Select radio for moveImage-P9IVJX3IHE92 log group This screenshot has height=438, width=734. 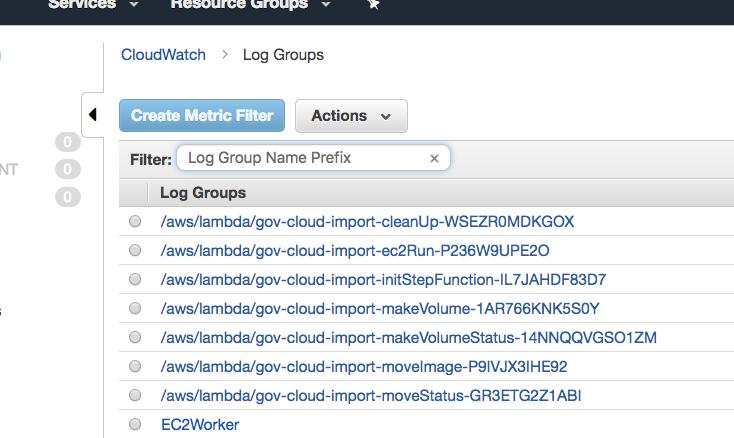[x=135, y=366]
